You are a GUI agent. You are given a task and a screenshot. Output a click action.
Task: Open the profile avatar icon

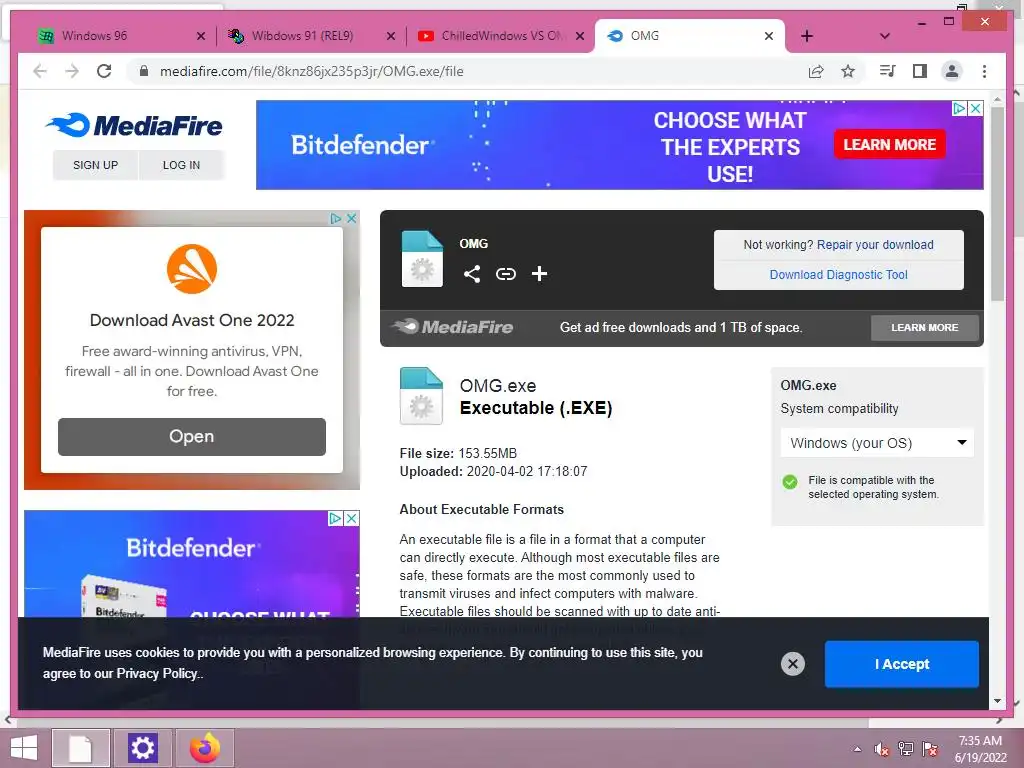click(x=952, y=71)
